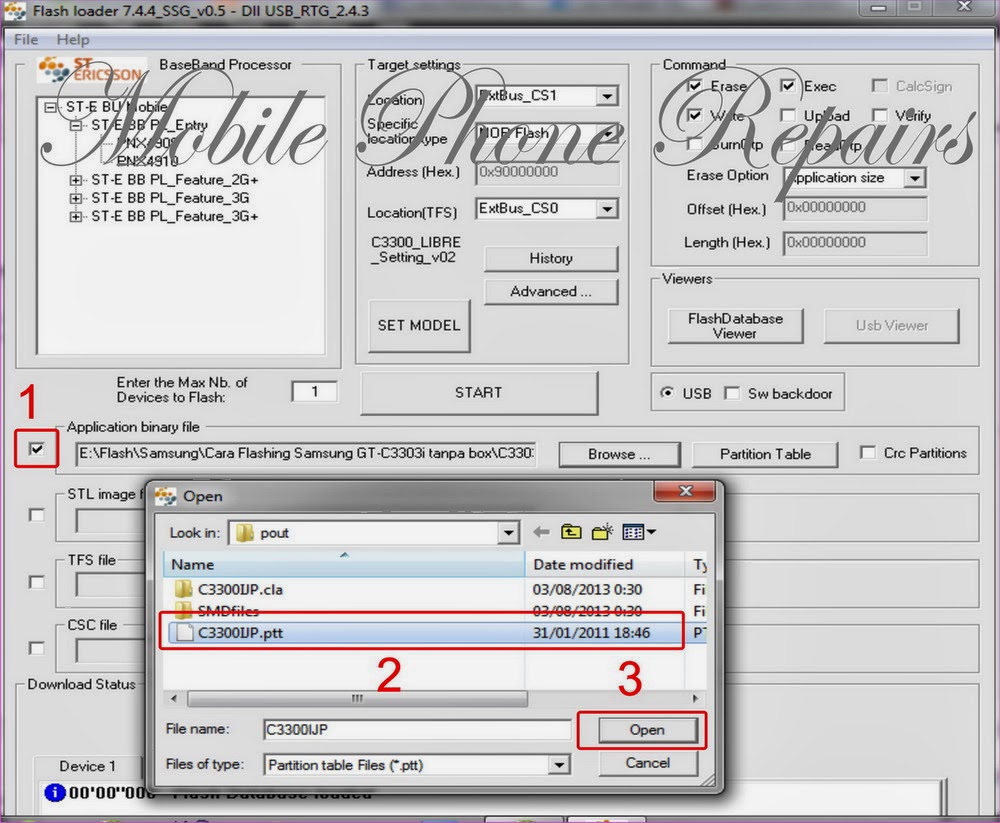This screenshot has width=1000, height=823.
Task: Expand ST-E BB PL_Feature_3G node
Action: click(76, 198)
